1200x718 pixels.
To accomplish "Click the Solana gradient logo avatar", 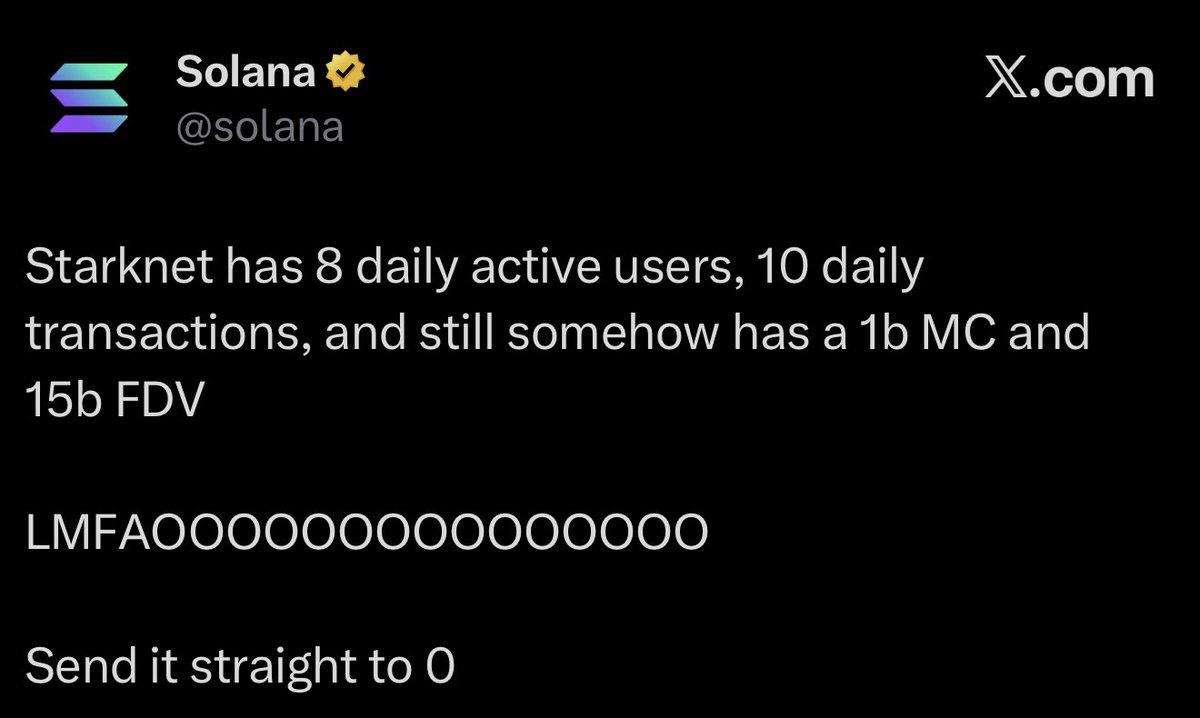I will coord(88,98).
